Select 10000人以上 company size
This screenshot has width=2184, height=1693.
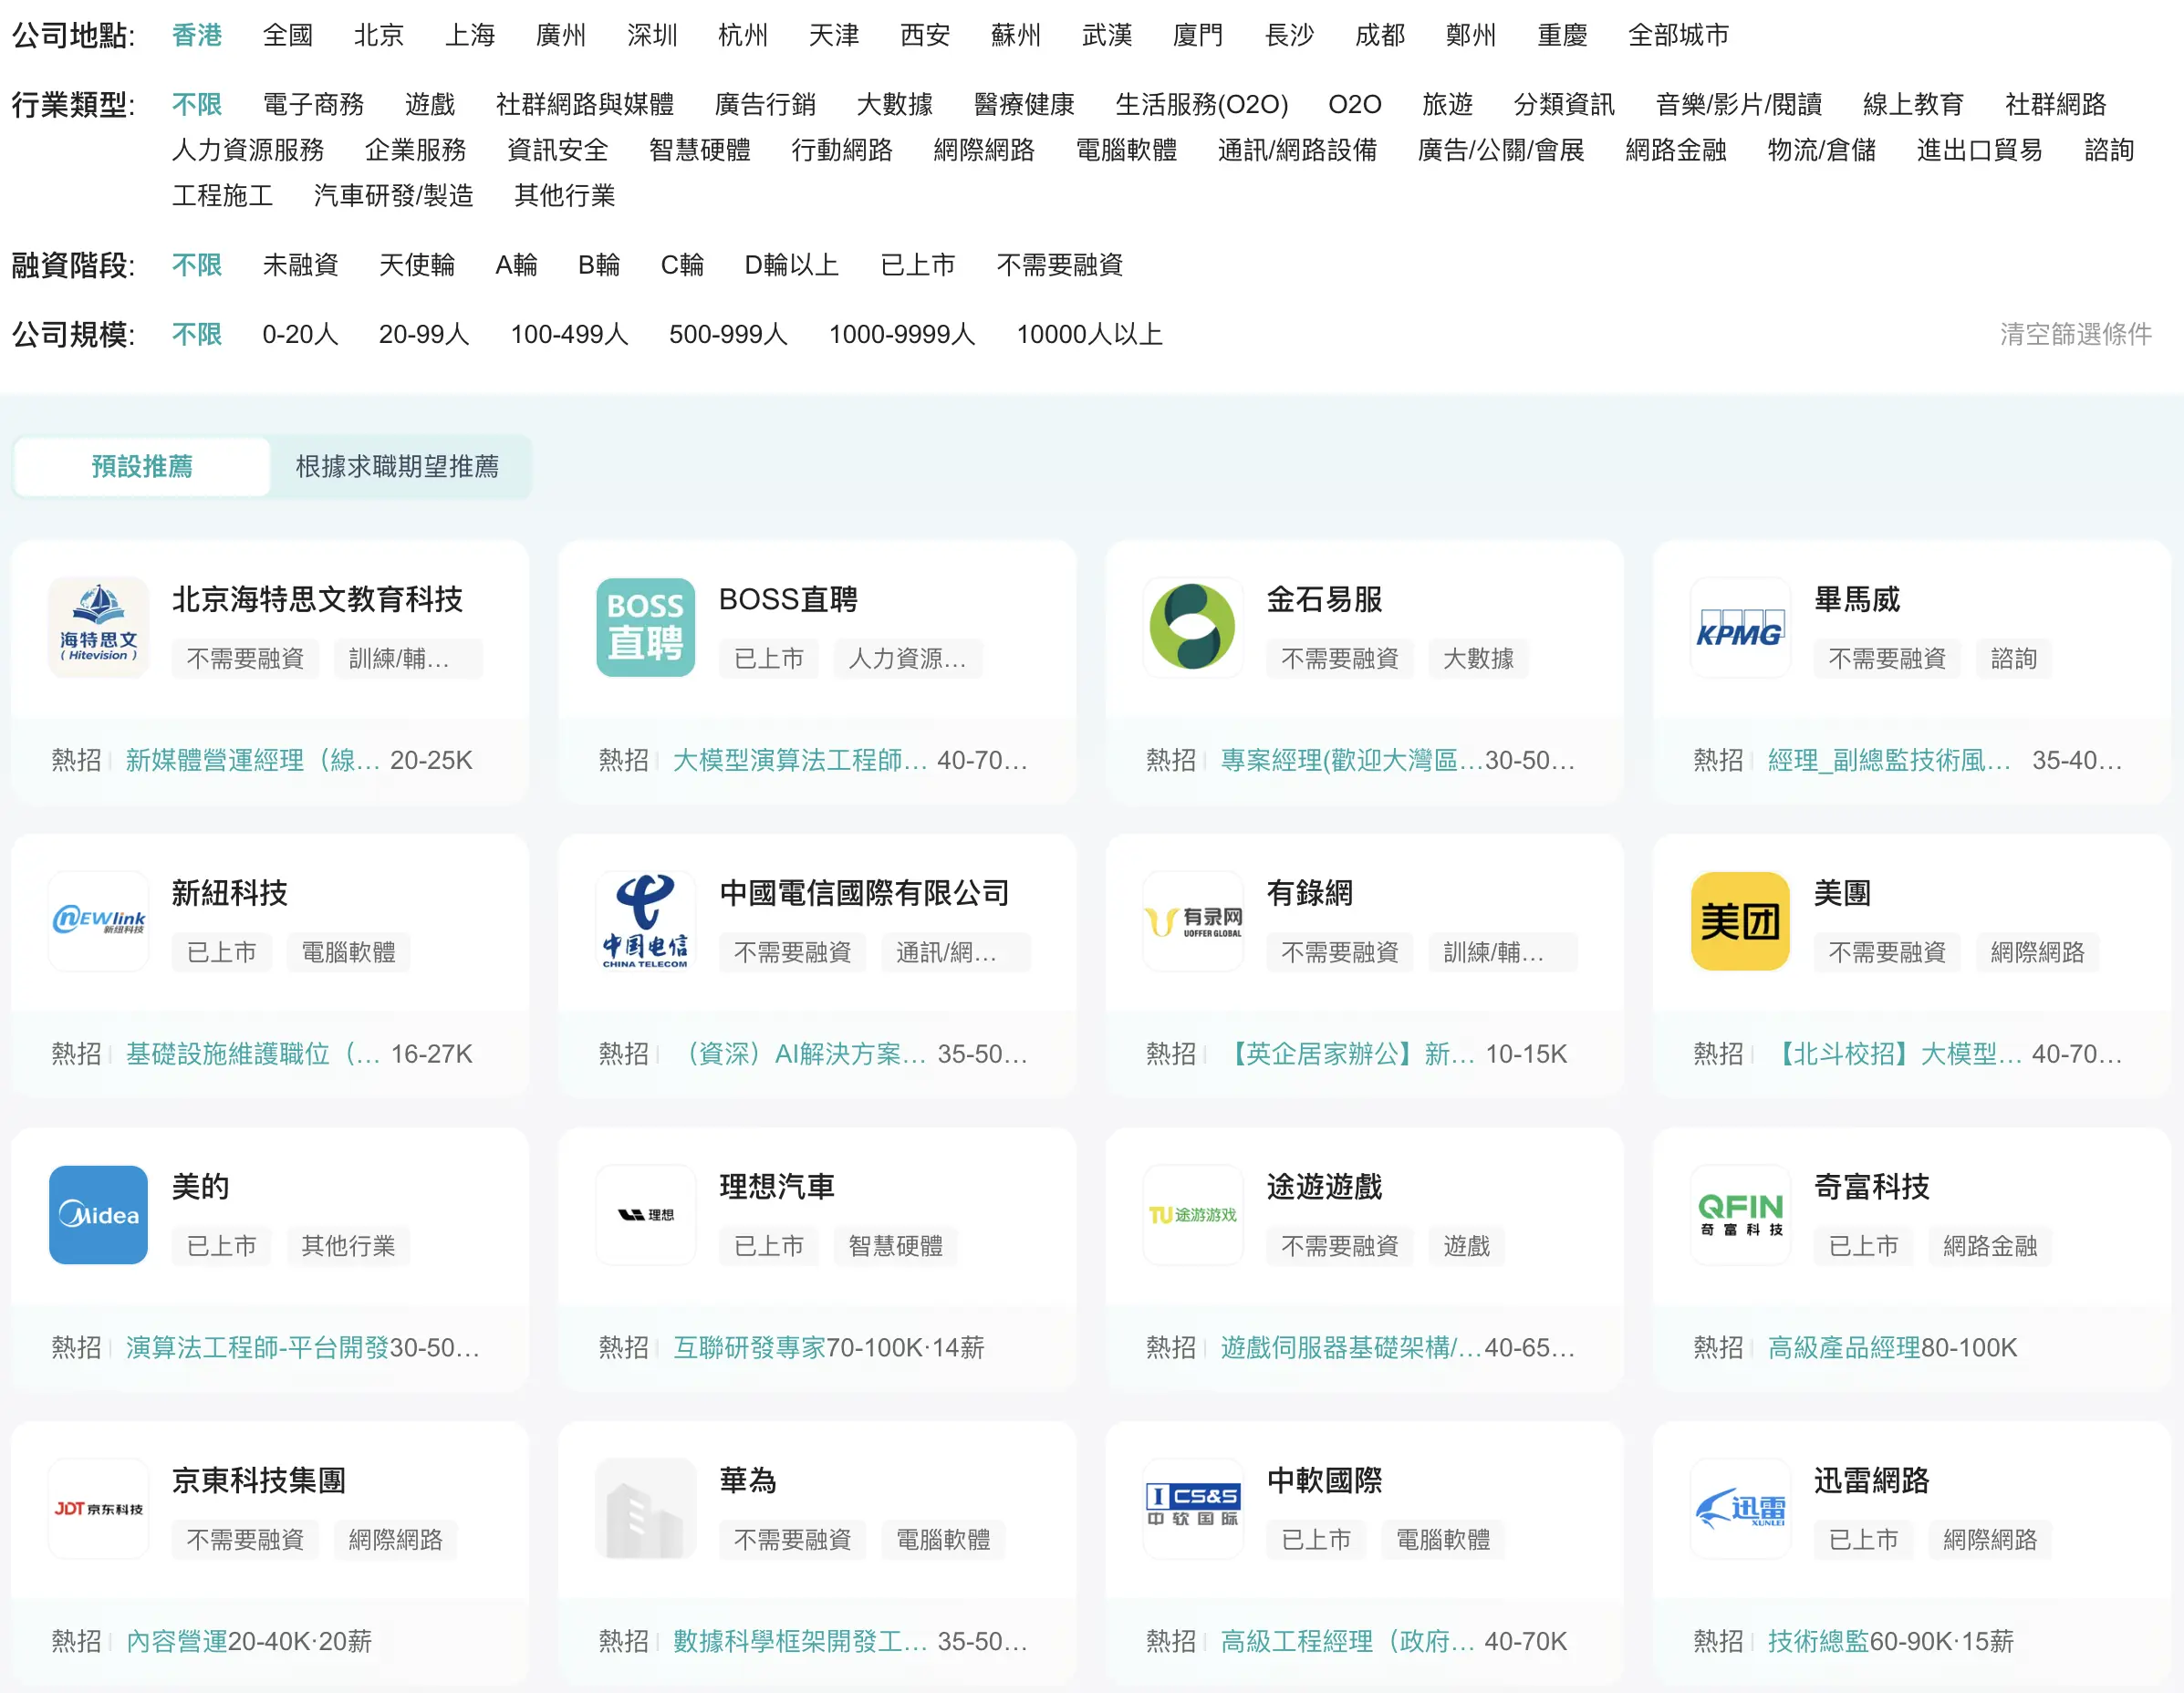[x=1089, y=334]
